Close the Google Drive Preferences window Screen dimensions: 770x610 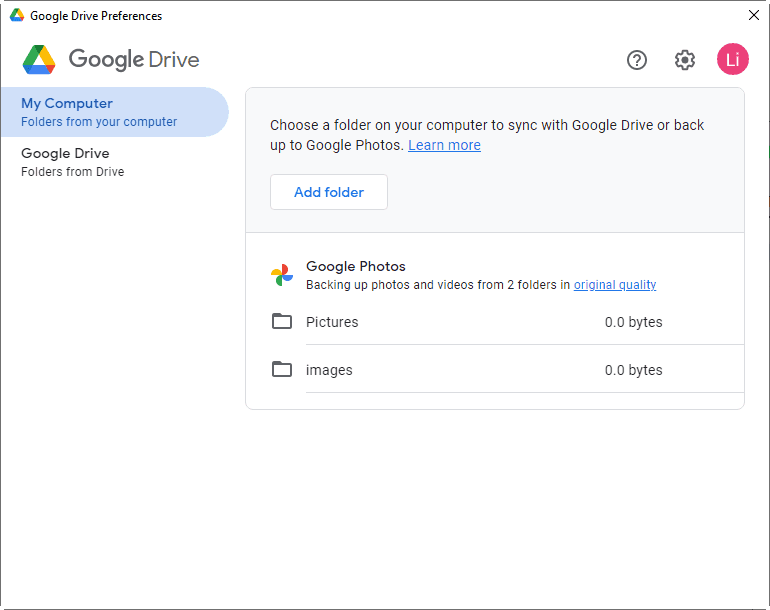pyautogui.click(x=754, y=15)
